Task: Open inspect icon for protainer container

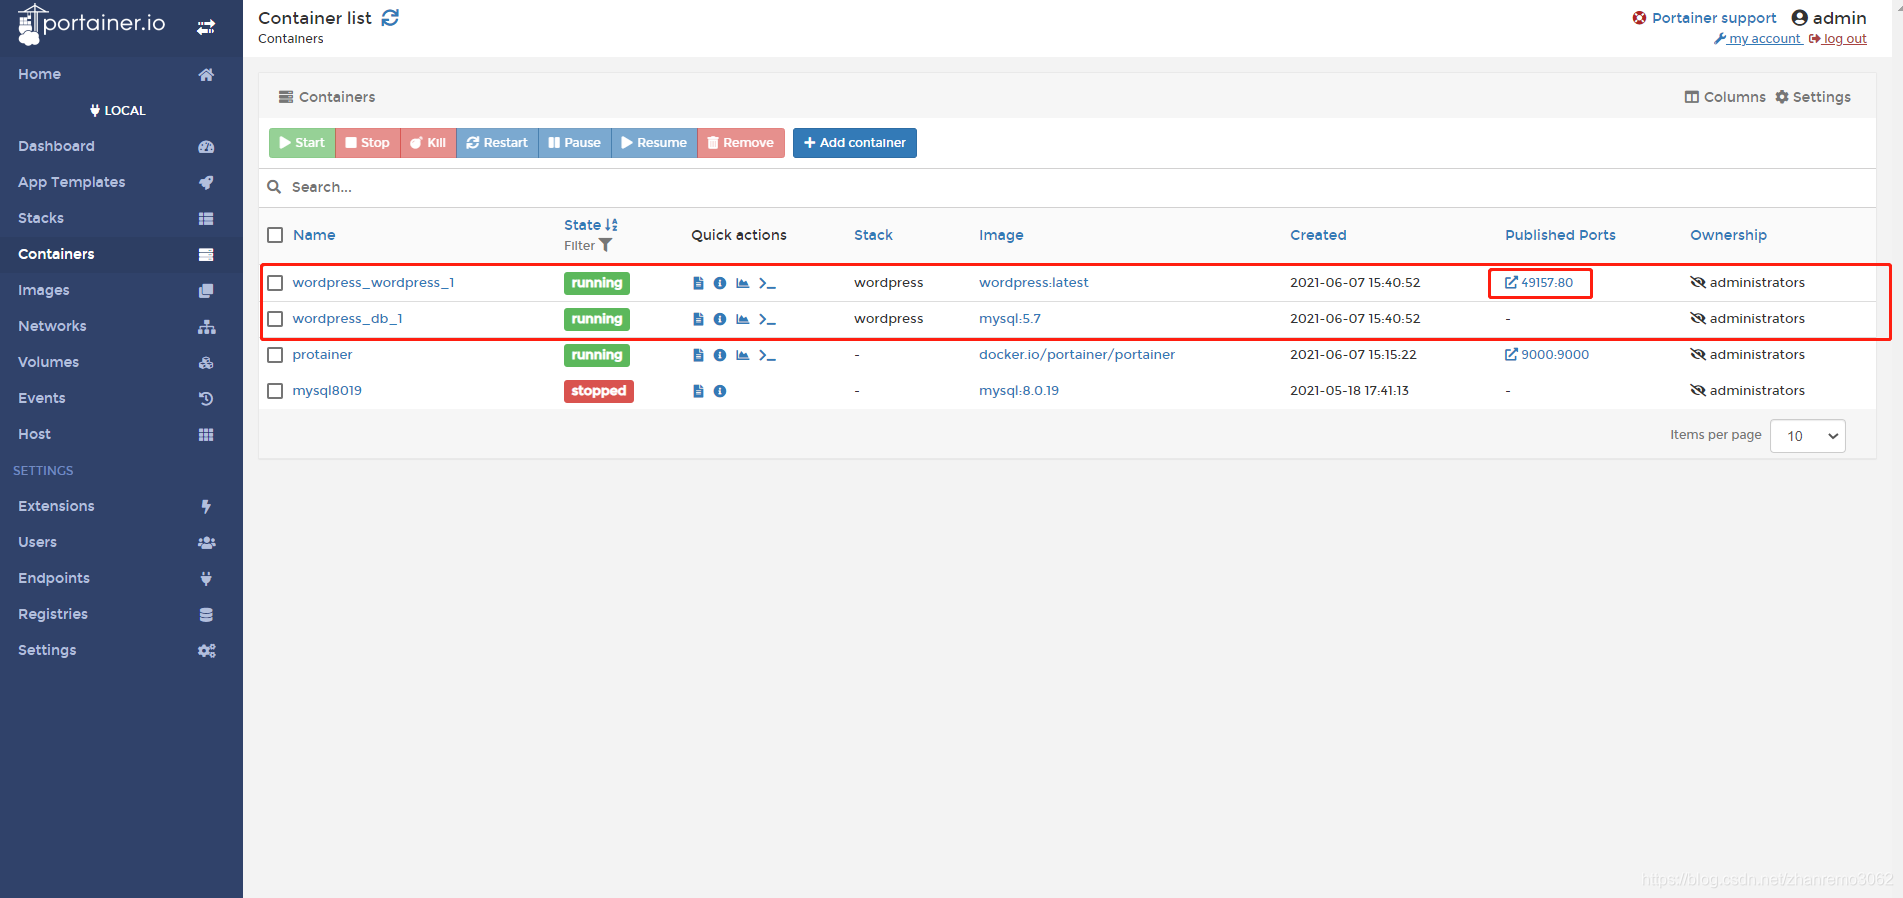Action: point(720,355)
